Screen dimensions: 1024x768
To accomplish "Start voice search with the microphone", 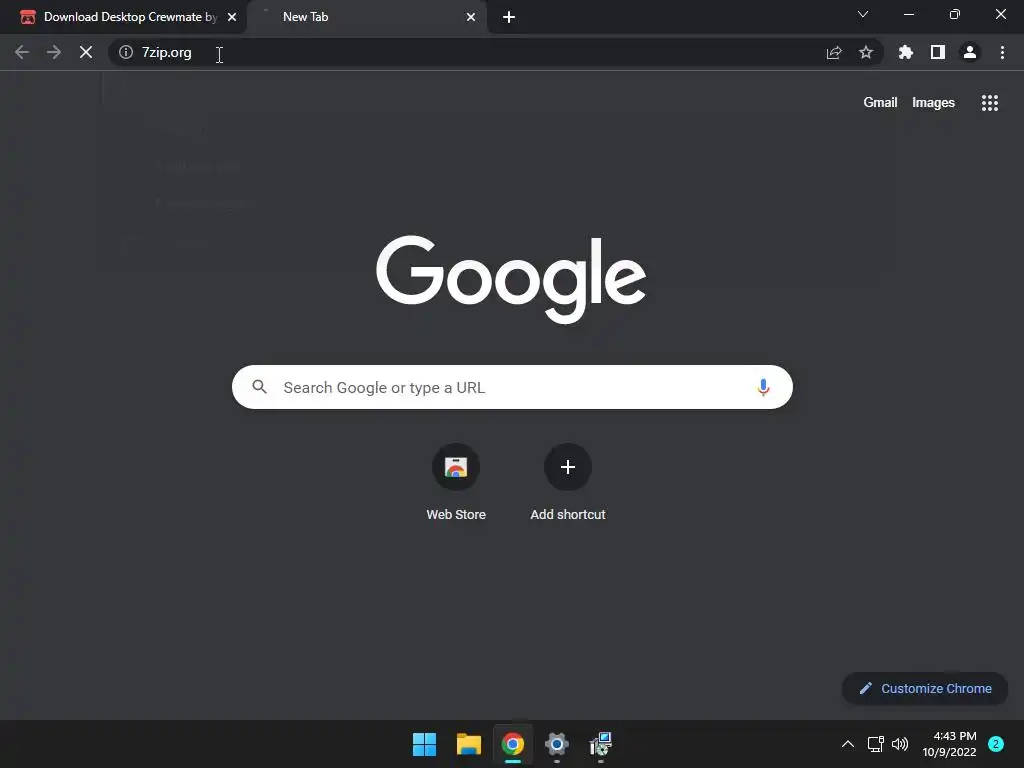I will pyautogui.click(x=763, y=387).
